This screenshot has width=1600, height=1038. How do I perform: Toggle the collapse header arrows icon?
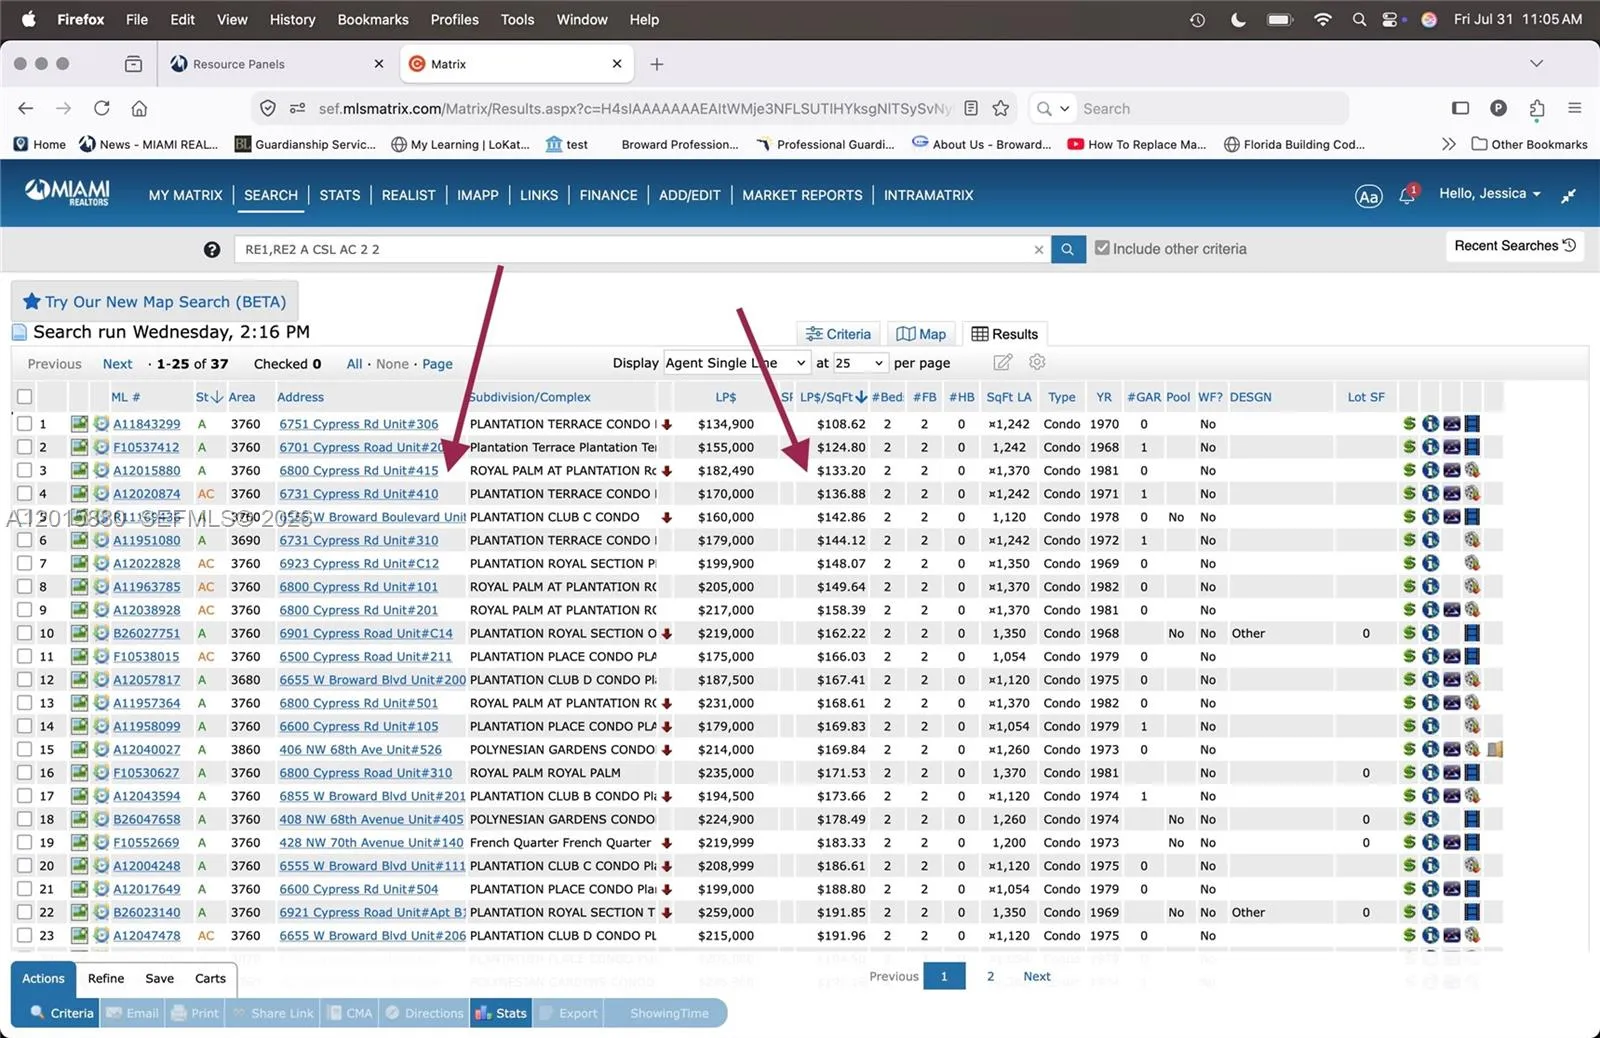[x=1569, y=195]
